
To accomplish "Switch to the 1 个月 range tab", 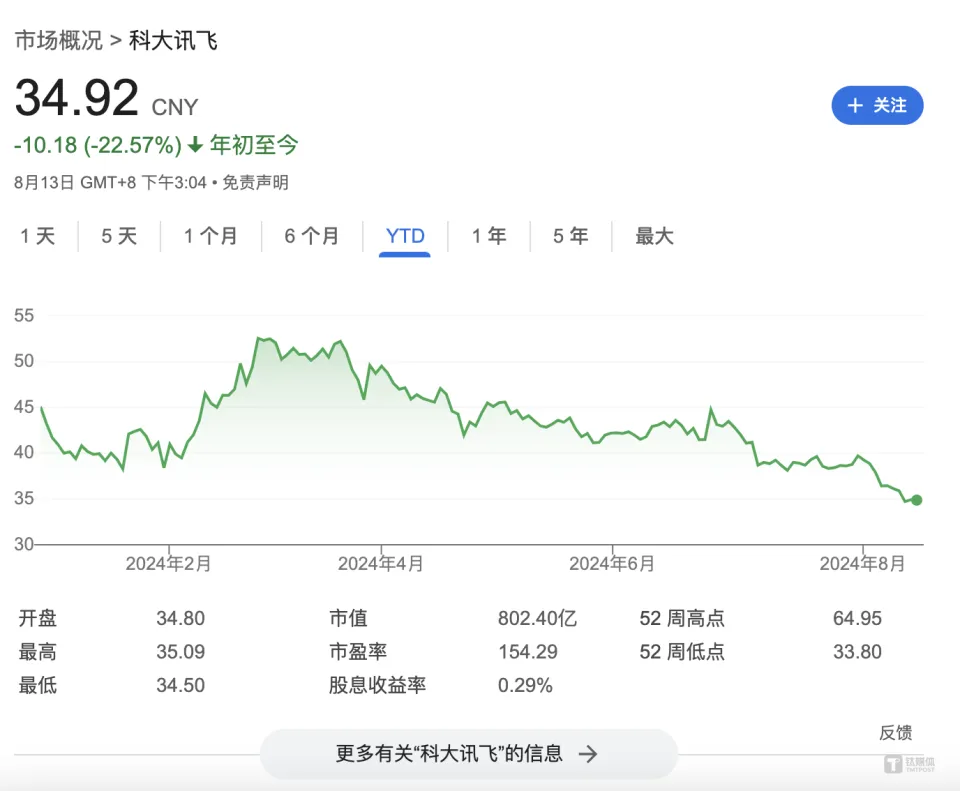I will (x=211, y=236).
